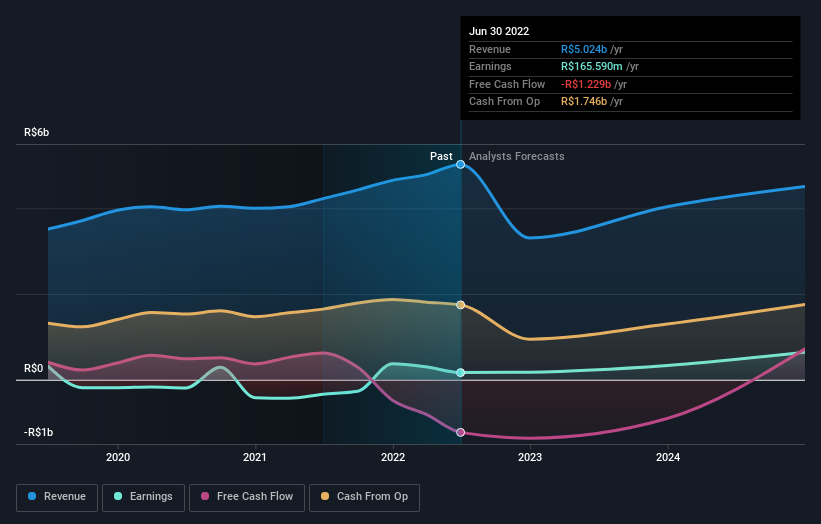The image size is (821, 524).
Task: Click the R$0 y-axis label
Action: [34, 369]
